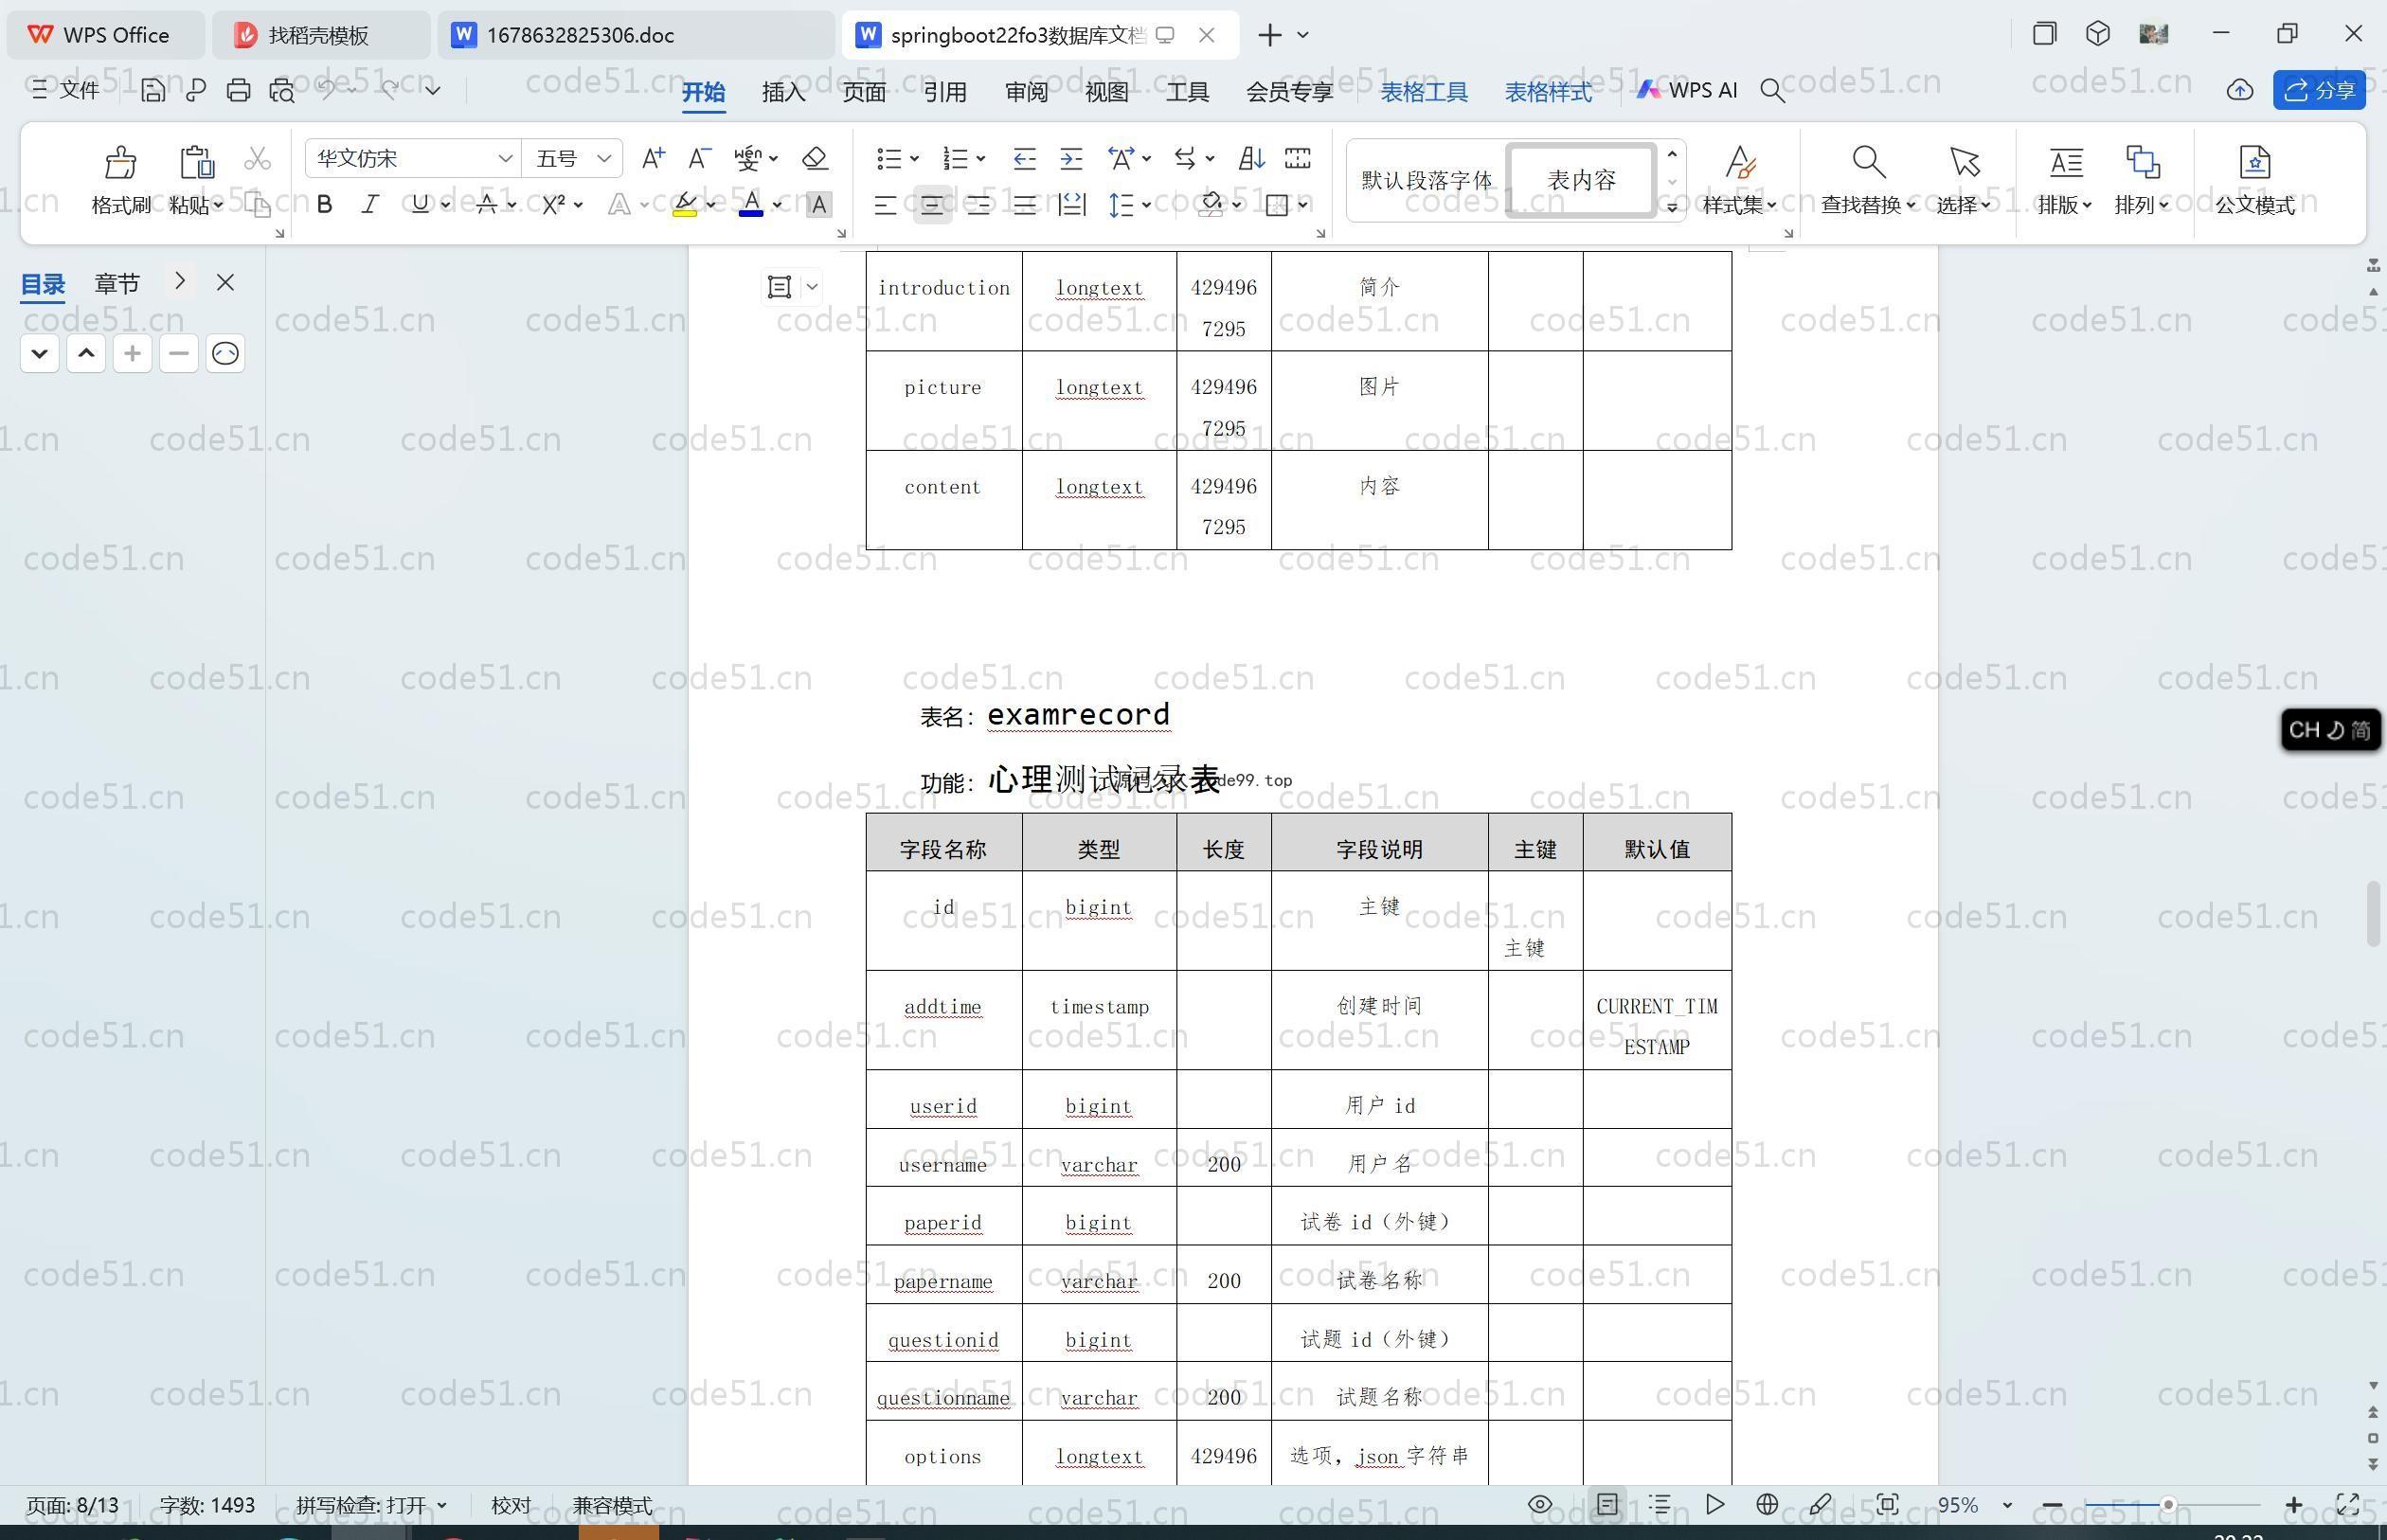Toggle page layout view in status bar
The width and height of the screenshot is (2387, 1540).
tap(1607, 1504)
